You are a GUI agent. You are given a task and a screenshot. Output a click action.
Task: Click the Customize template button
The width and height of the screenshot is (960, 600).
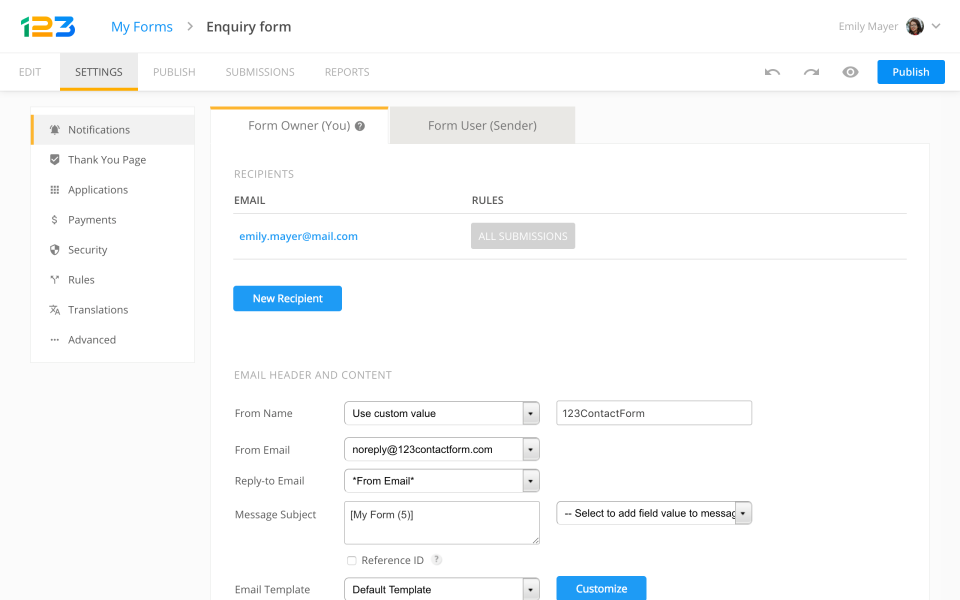601,589
